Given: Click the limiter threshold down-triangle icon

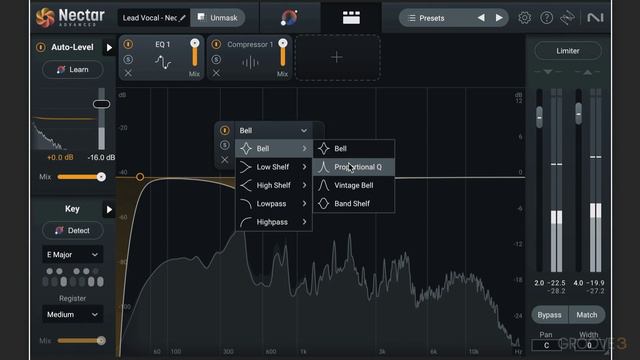Looking at the screenshot, I should (548, 72).
